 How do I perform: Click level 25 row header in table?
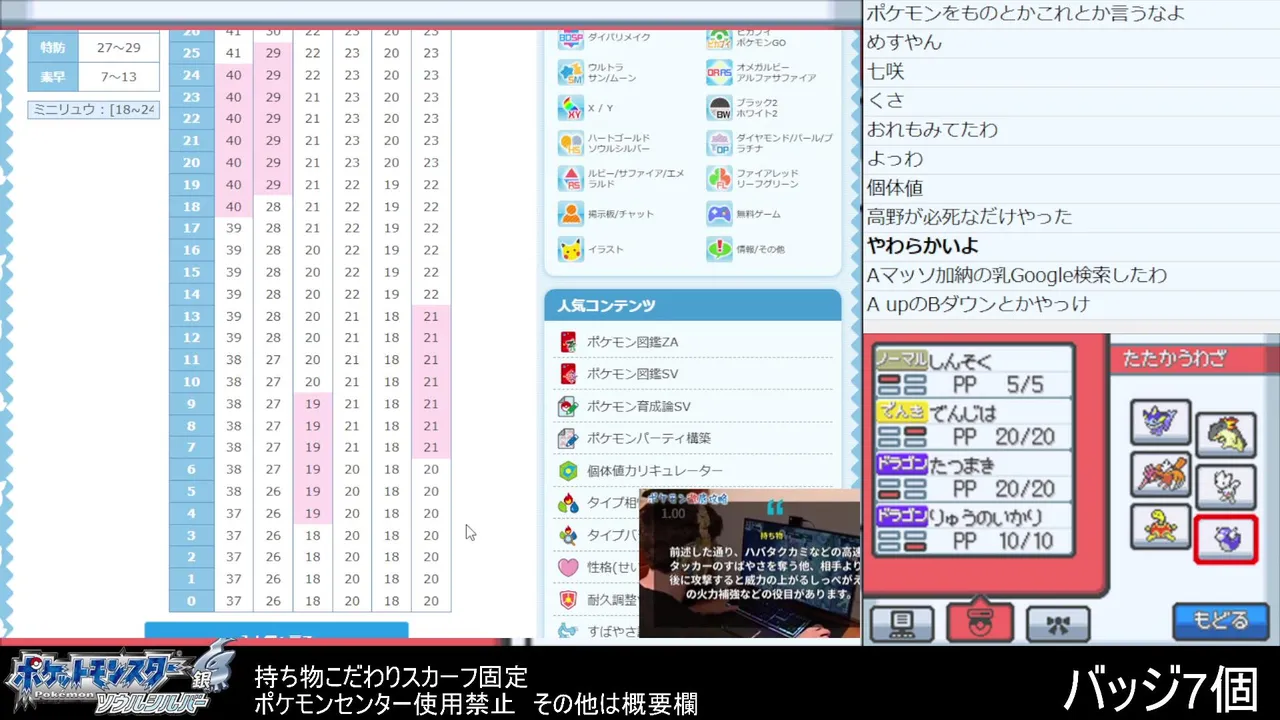point(191,53)
